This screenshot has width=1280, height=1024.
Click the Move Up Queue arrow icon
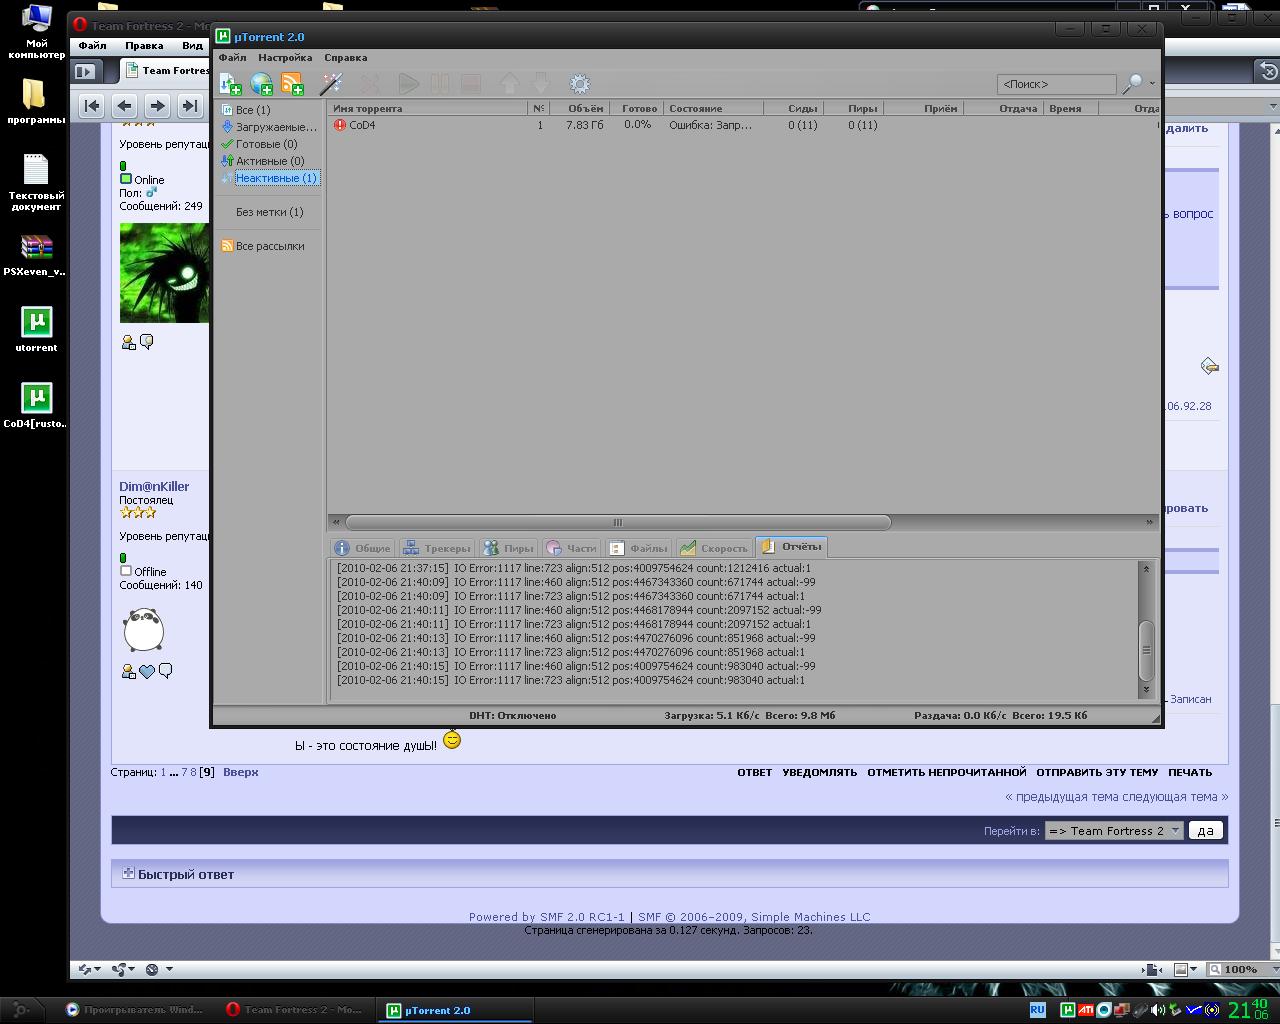[x=509, y=84]
